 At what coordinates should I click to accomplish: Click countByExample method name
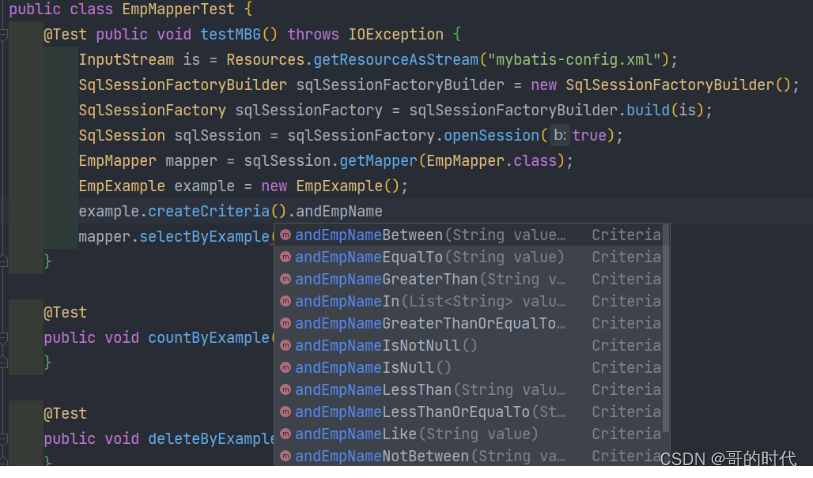point(209,338)
